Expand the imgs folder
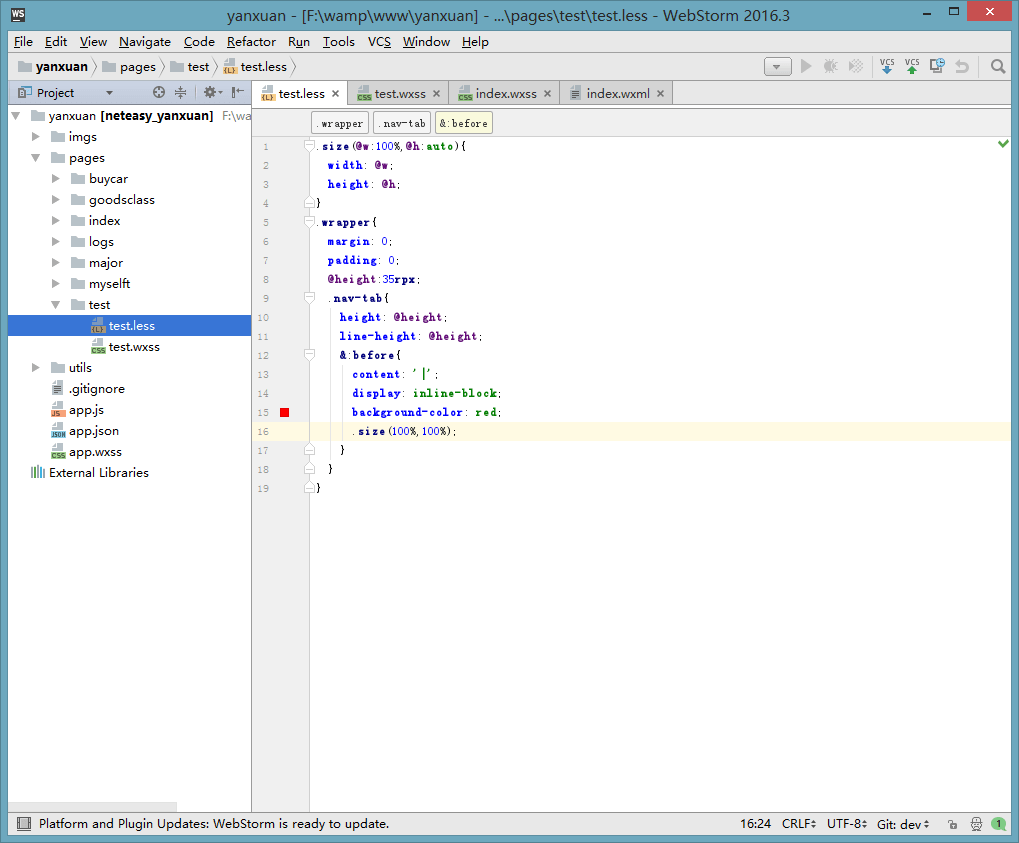This screenshot has height=843, width=1019. click(36, 137)
